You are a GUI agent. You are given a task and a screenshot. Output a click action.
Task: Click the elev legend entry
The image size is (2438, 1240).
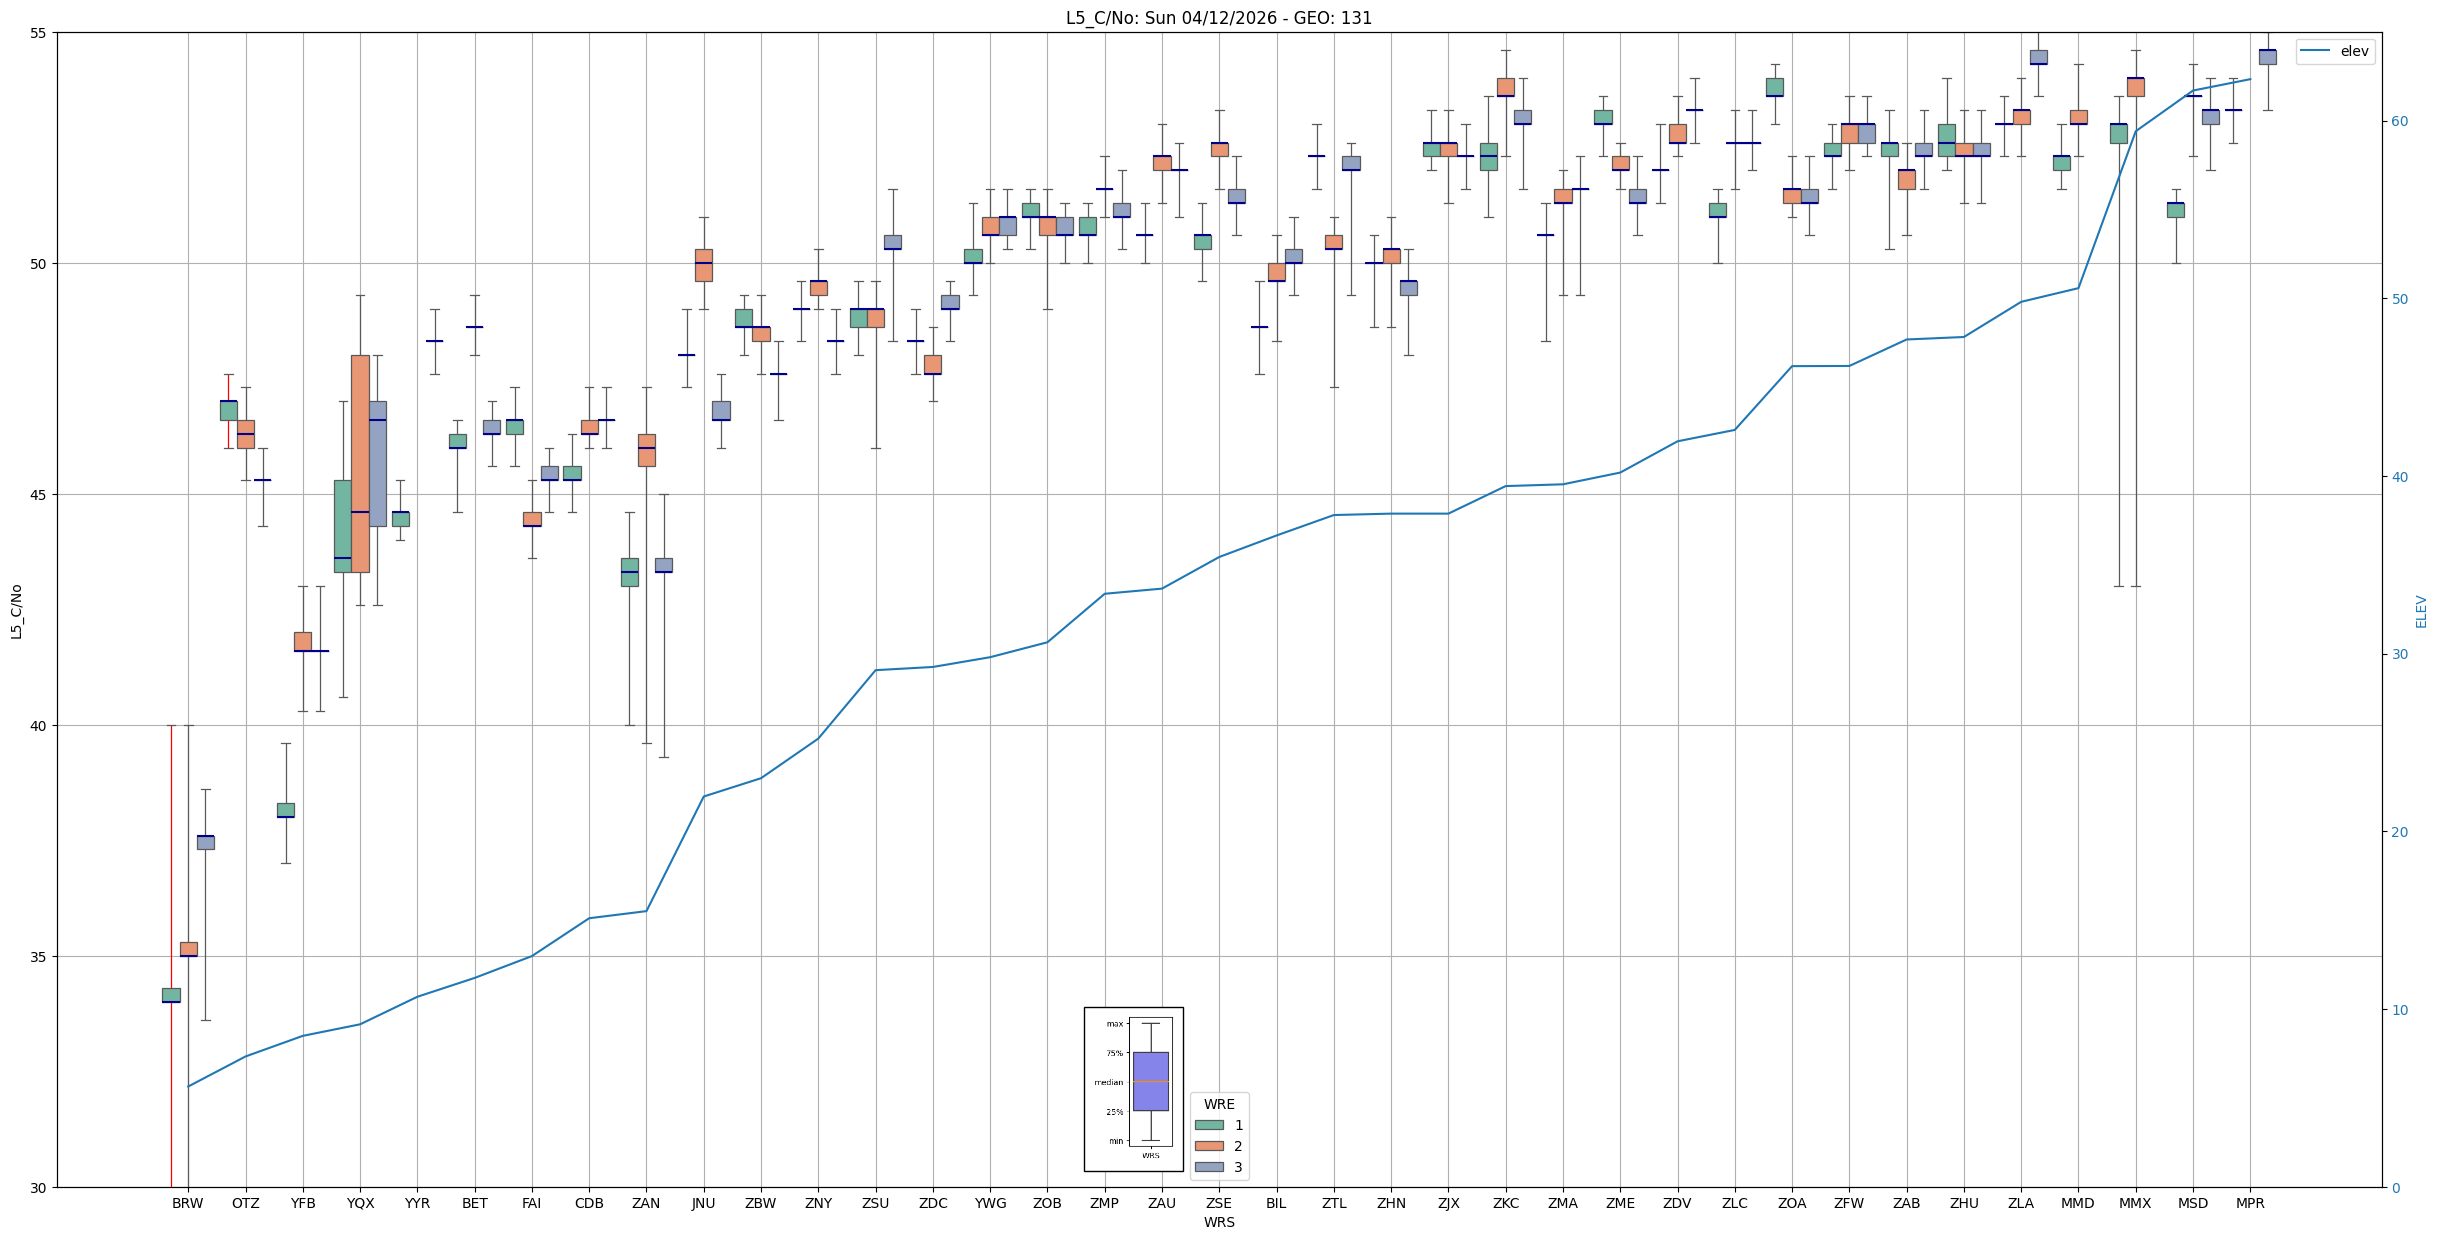click(x=2335, y=51)
